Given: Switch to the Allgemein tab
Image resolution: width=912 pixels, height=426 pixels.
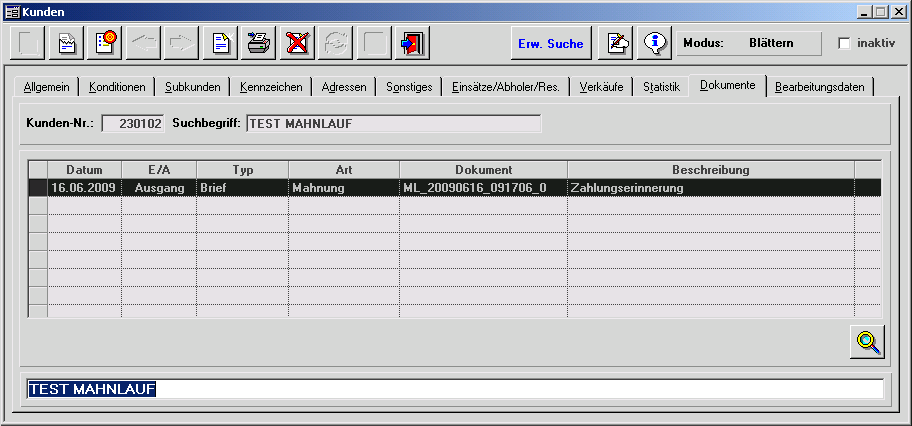Looking at the screenshot, I should [x=47, y=87].
